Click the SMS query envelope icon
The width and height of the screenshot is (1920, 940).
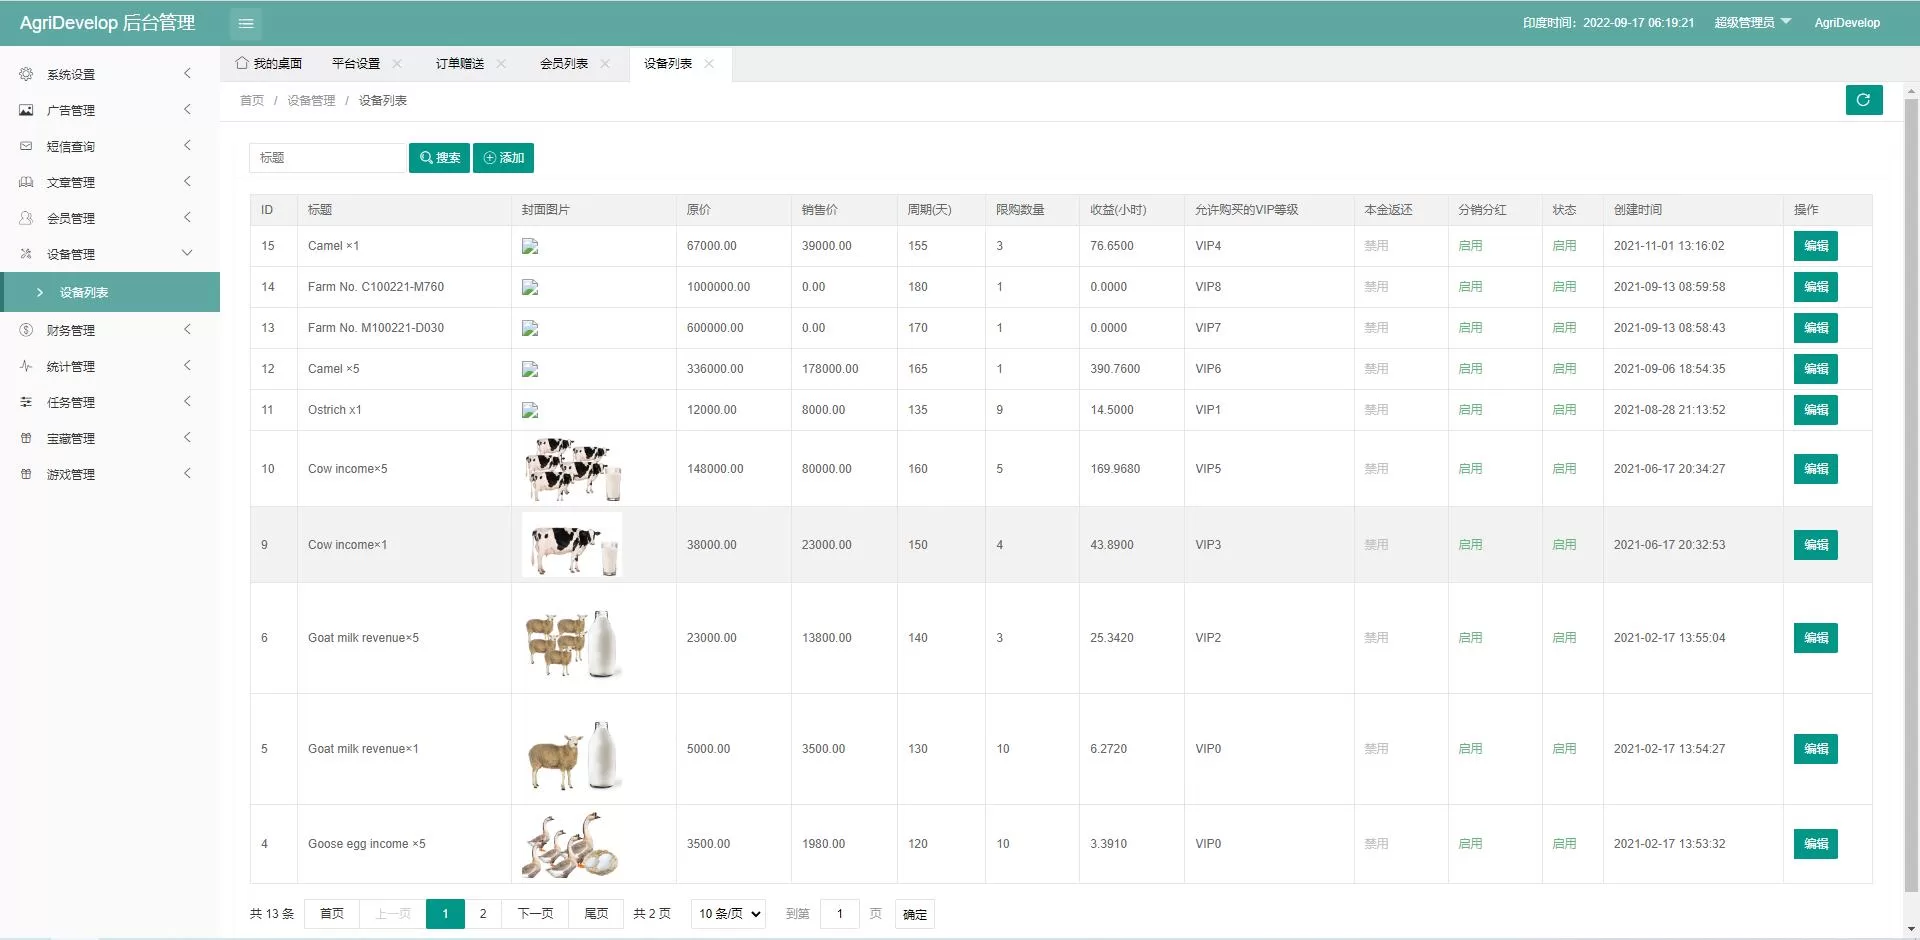pyautogui.click(x=26, y=146)
